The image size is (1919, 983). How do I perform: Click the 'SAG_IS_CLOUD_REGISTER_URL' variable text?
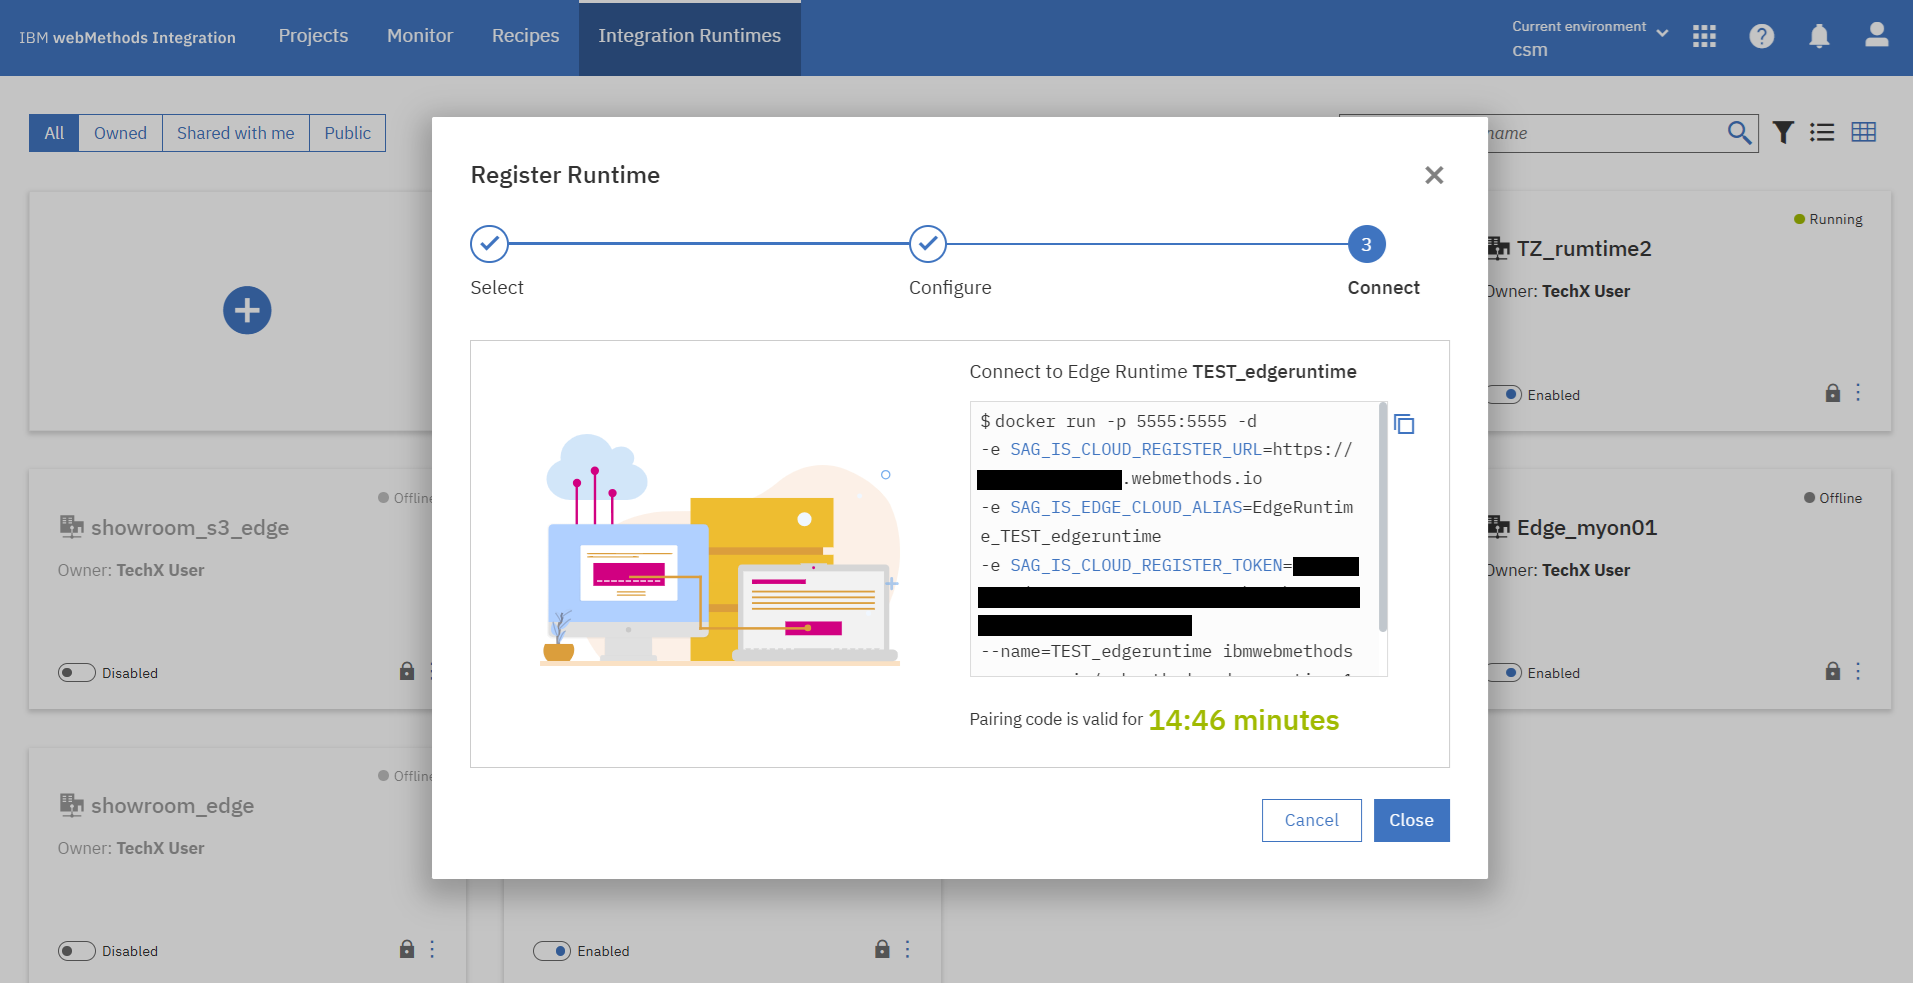(x=1136, y=450)
